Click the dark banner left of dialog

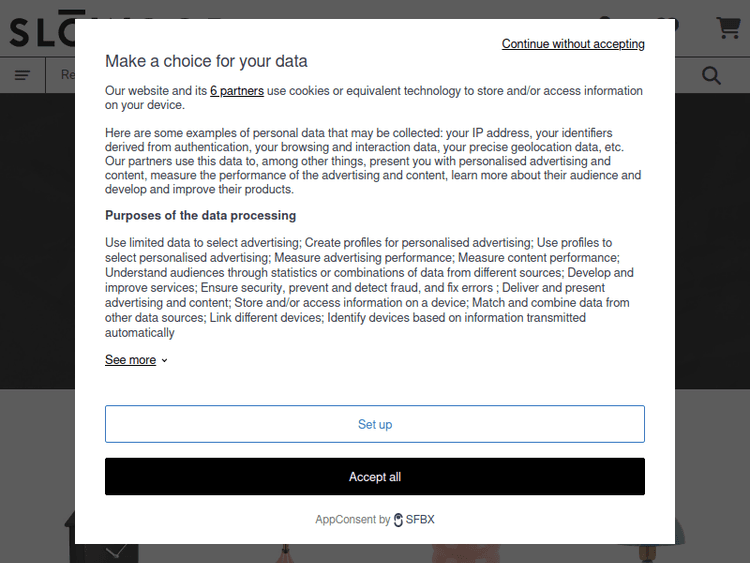(x=37, y=240)
